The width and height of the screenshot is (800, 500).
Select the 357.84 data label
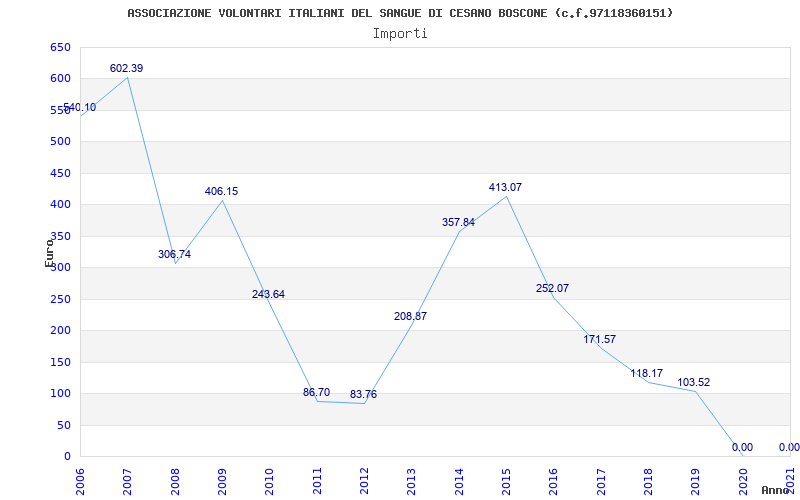(458, 222)
